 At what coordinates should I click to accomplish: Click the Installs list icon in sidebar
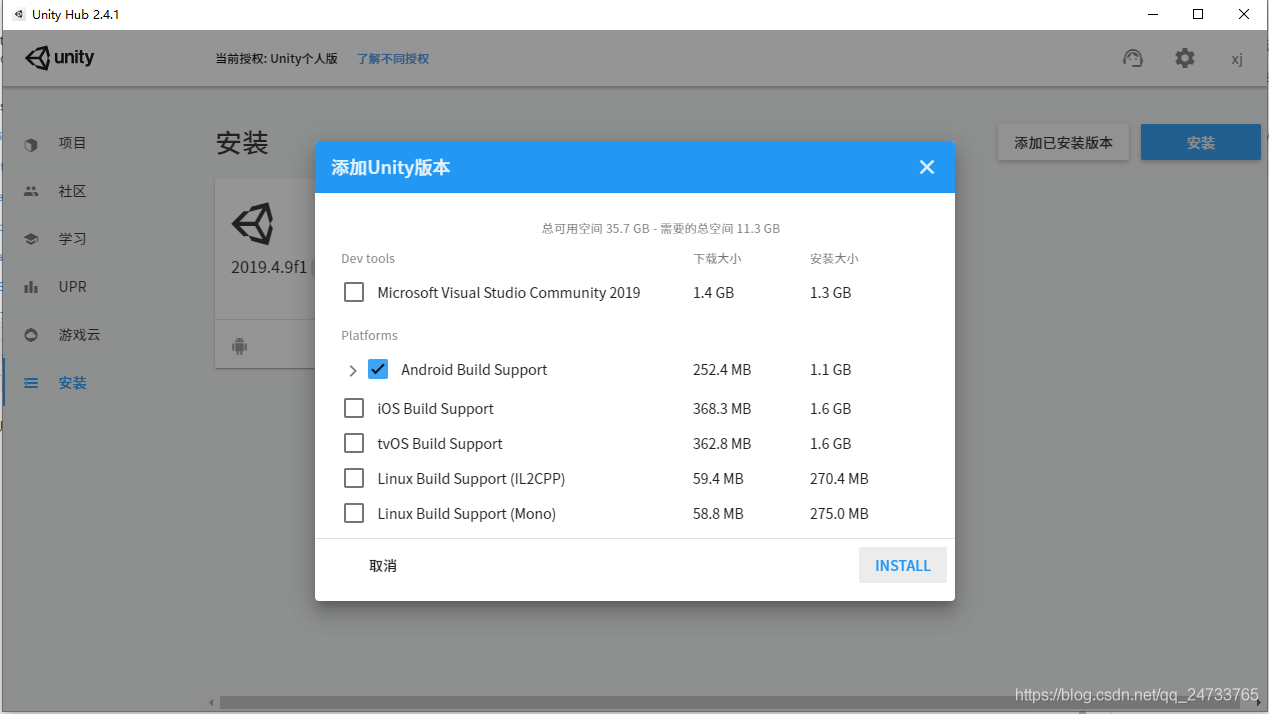(x=31, y=383)
